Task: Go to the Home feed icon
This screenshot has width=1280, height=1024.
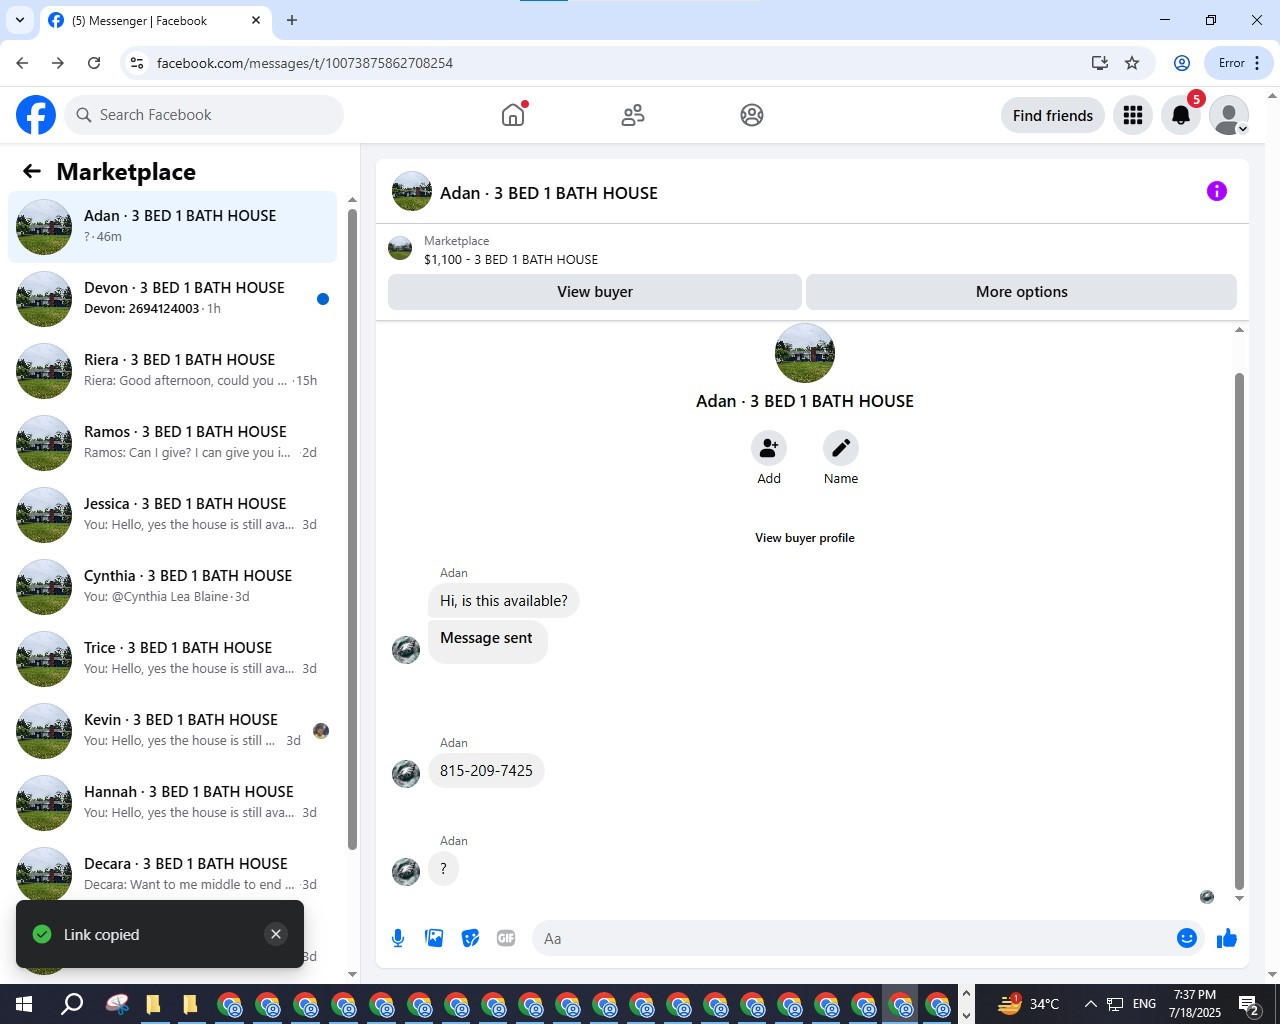Action: click(x=513, y=115)
